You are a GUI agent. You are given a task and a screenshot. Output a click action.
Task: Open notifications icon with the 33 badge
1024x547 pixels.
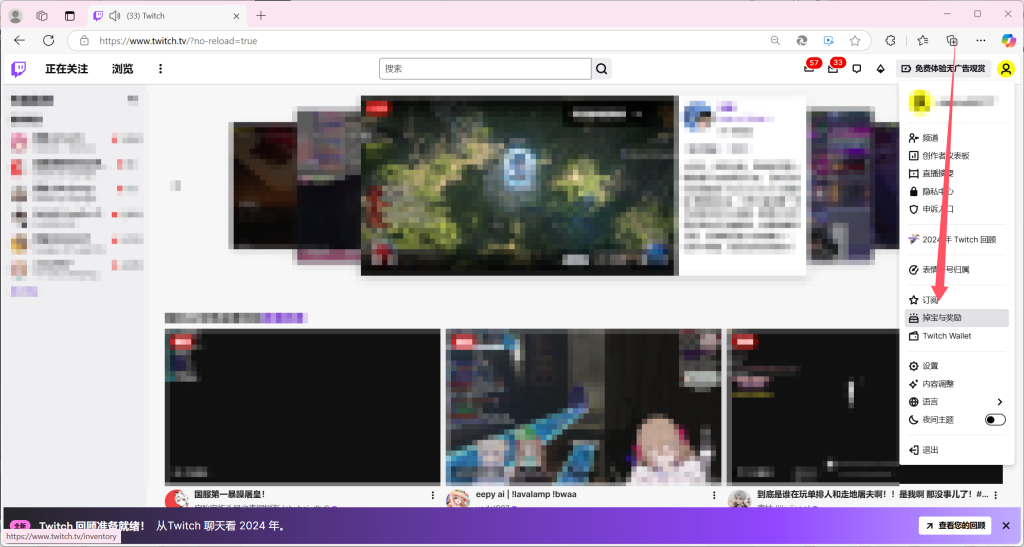click(833, 69)
